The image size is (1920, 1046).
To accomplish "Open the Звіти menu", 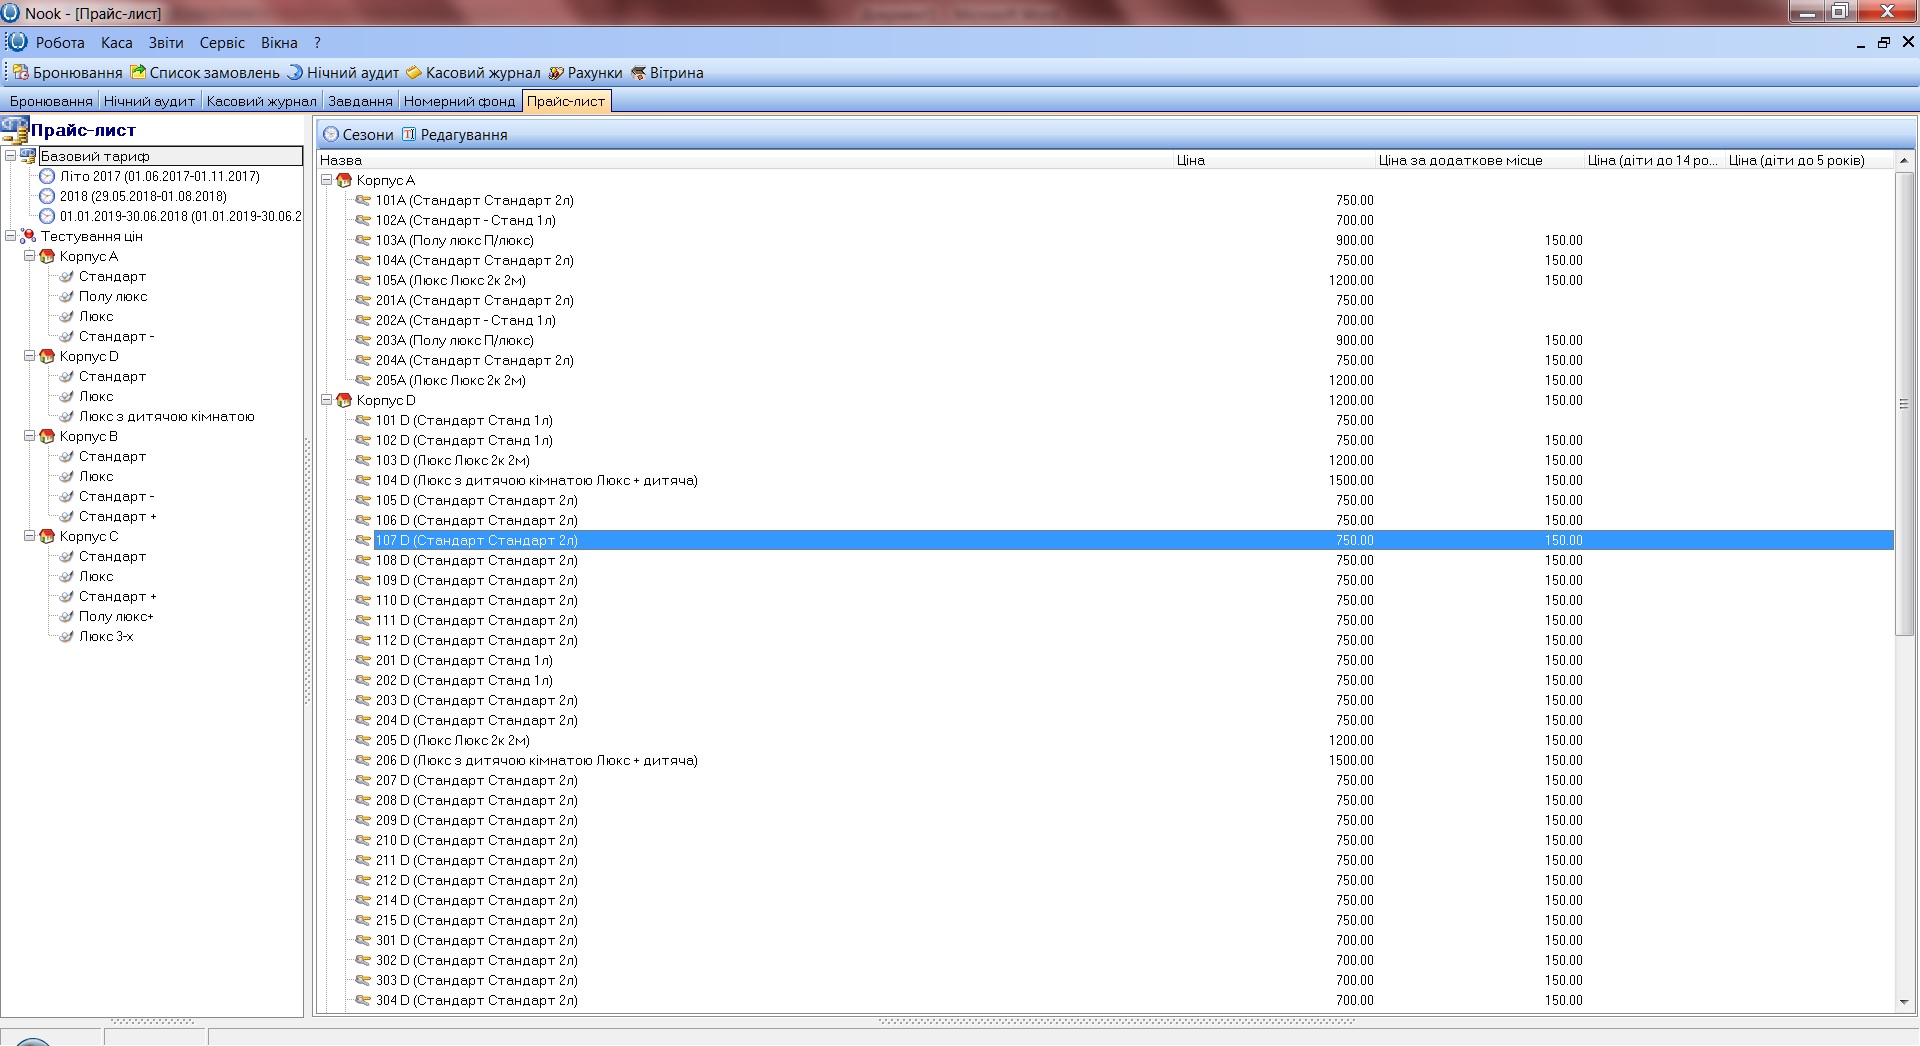I will coord(166,43).
